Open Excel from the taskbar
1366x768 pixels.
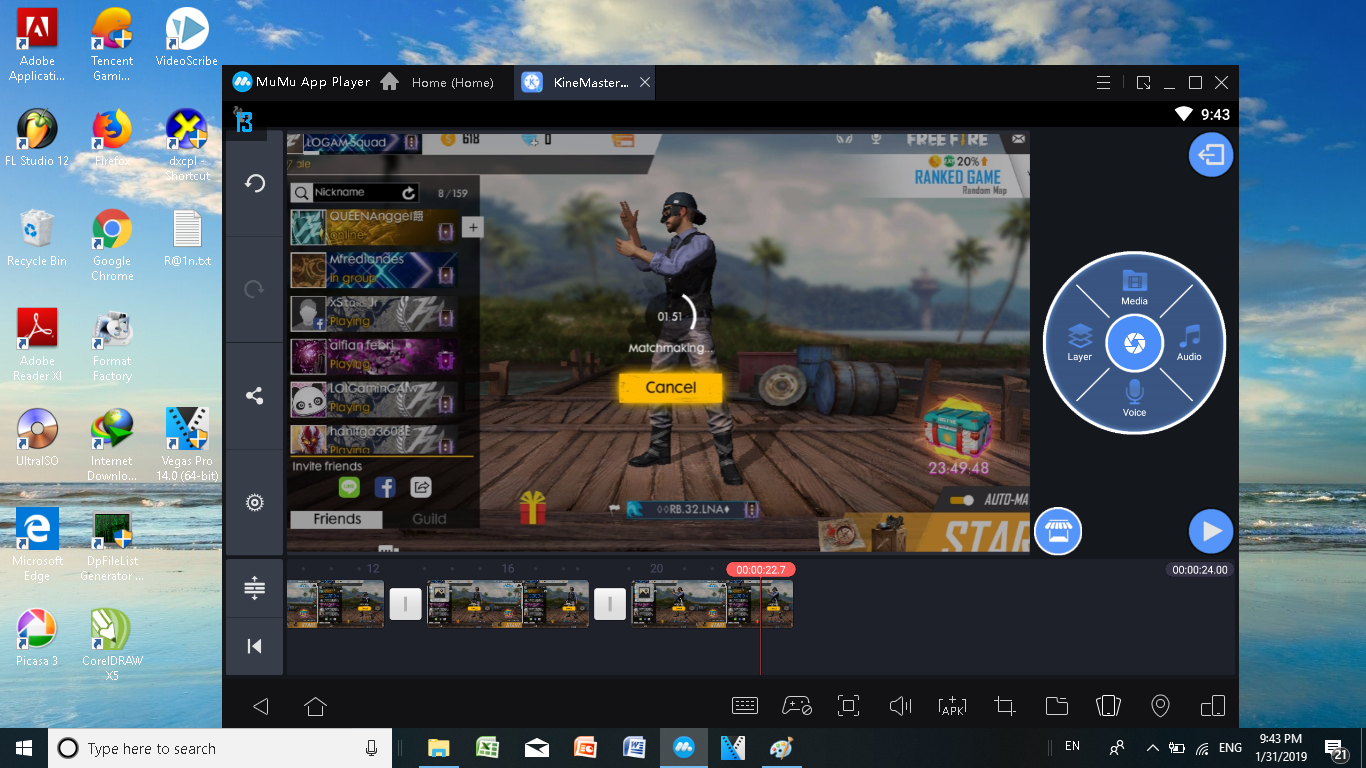pyautogui.click(x=487, y=747)
